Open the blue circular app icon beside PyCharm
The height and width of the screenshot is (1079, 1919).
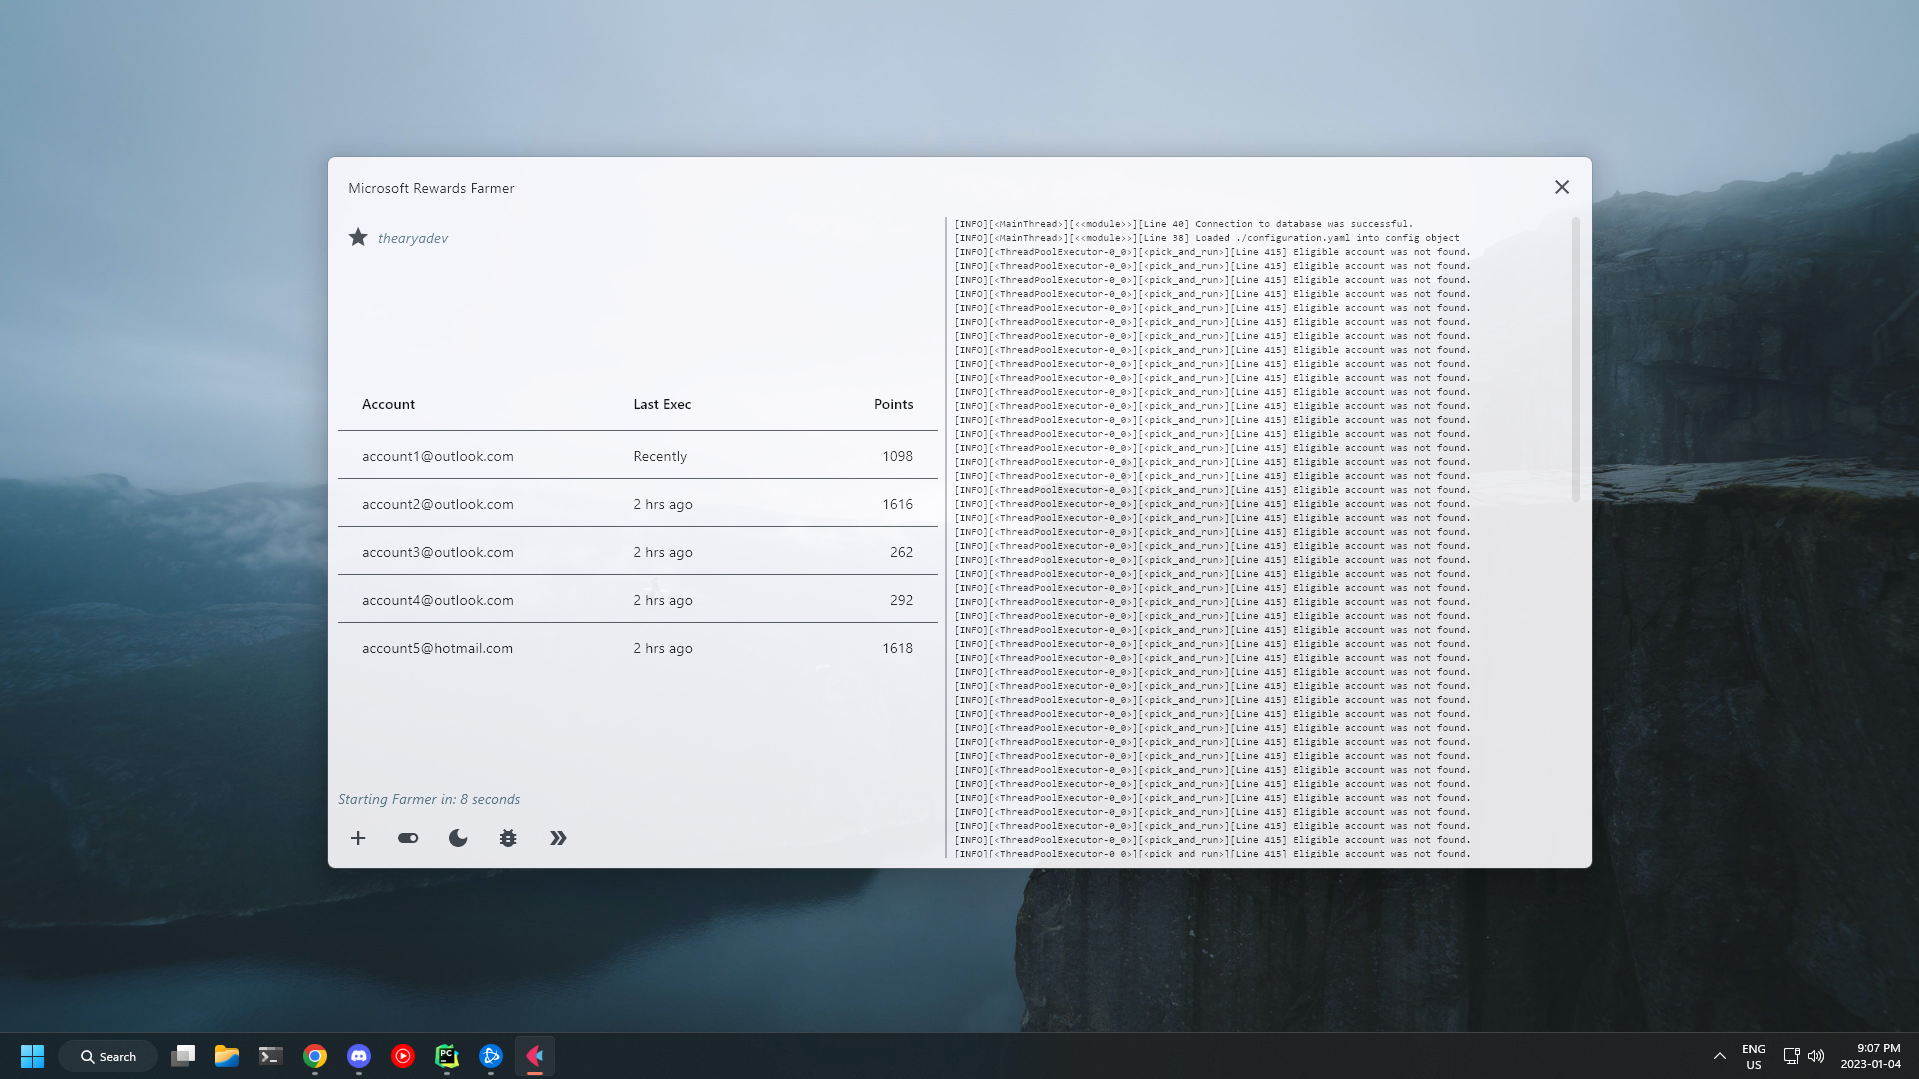tap(491, 1056)
